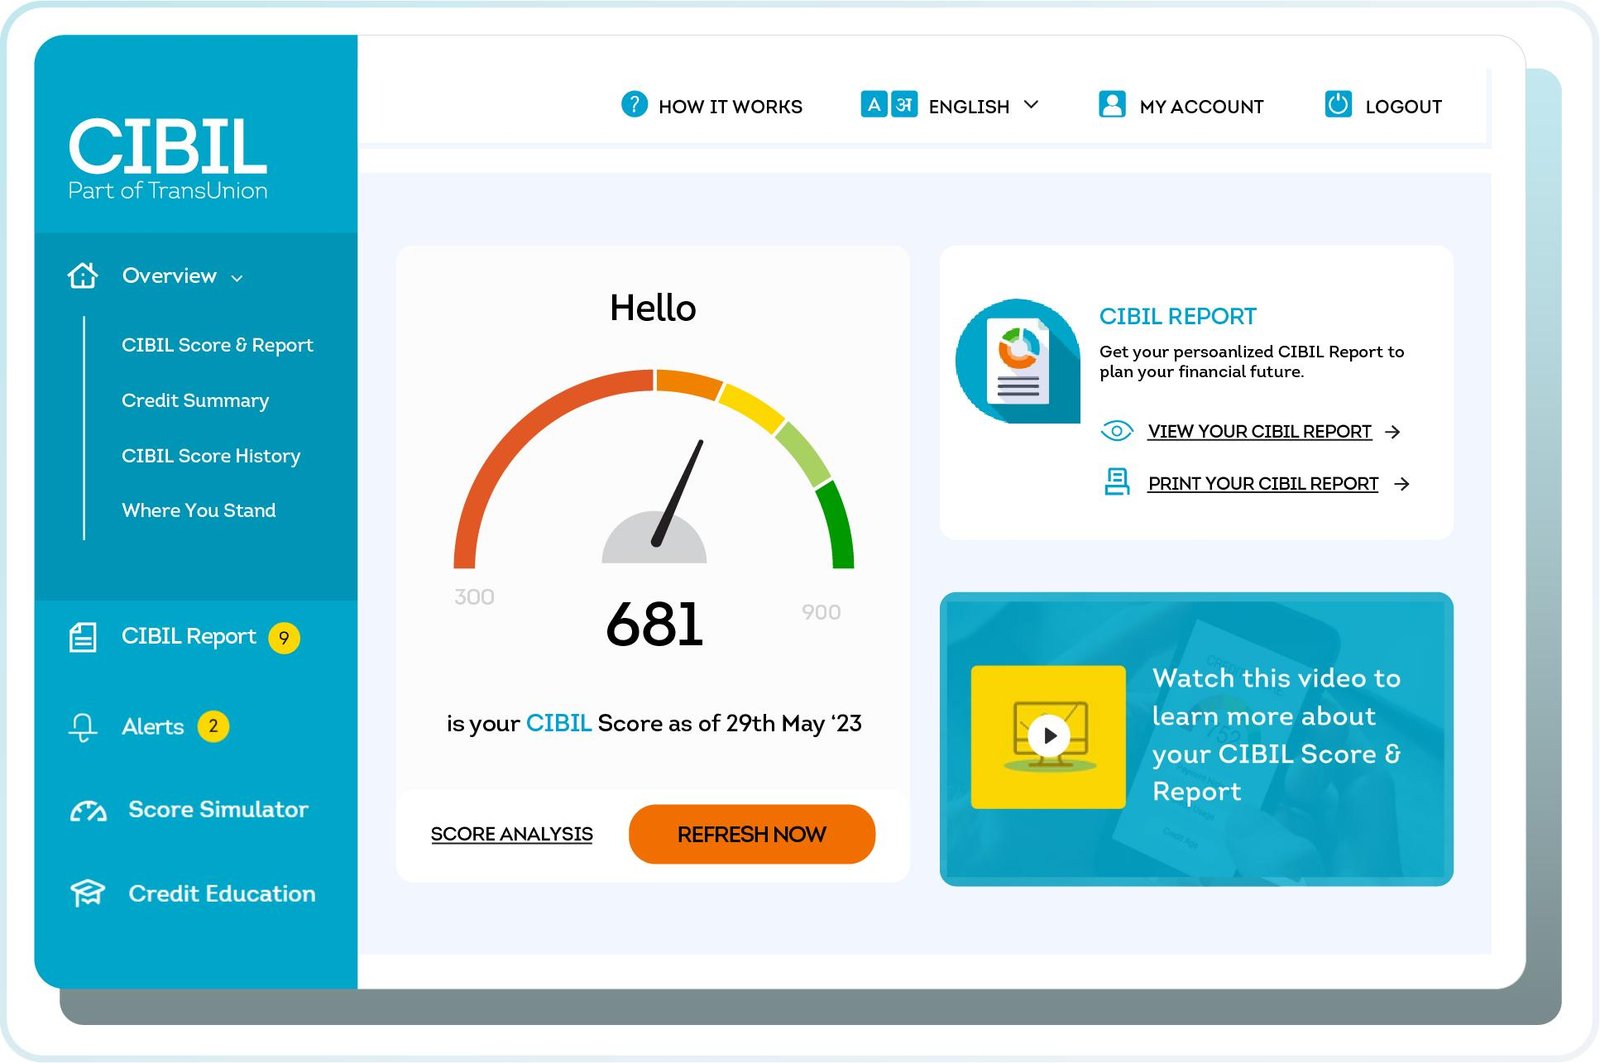This screenshot has width=1600, height=1063.
Task: Open CIBIL Score History
Action: click(x=211, y=455)
